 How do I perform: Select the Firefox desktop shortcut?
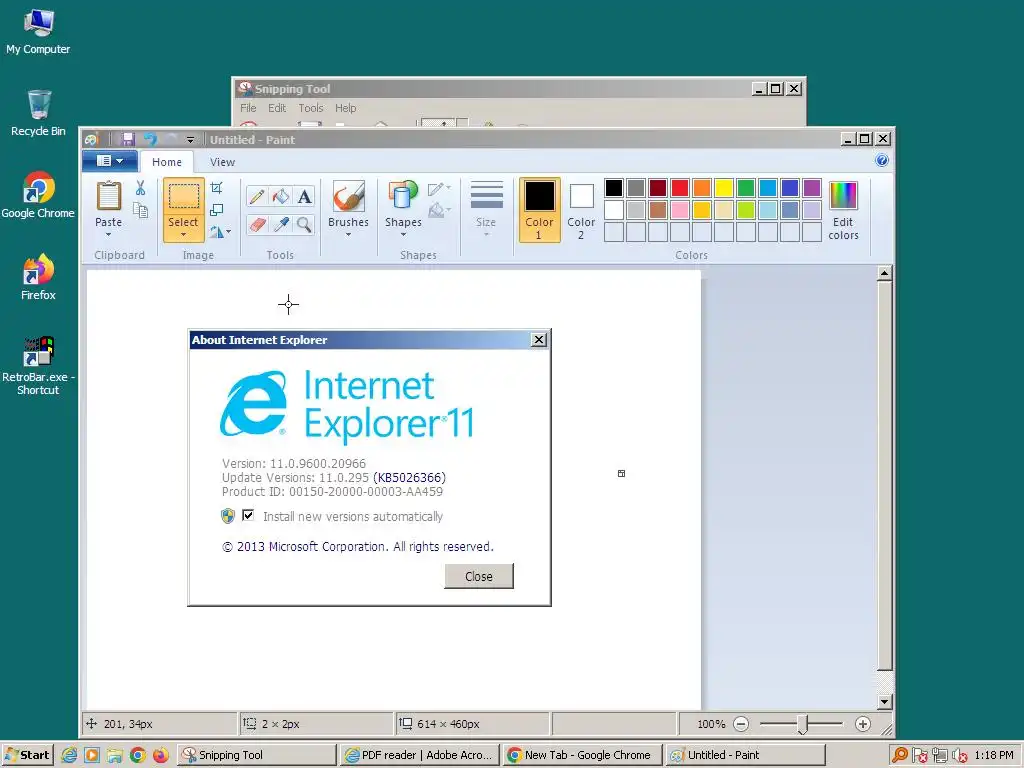[x=38, y=277]
